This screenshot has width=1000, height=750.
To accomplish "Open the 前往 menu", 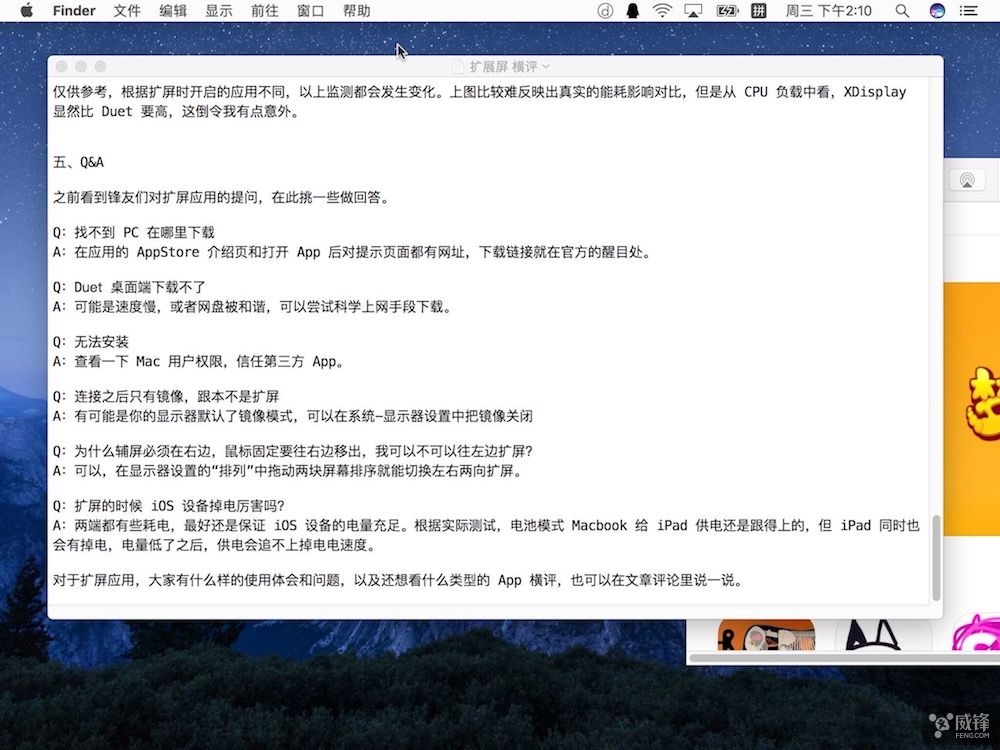I will click(265, 11).
